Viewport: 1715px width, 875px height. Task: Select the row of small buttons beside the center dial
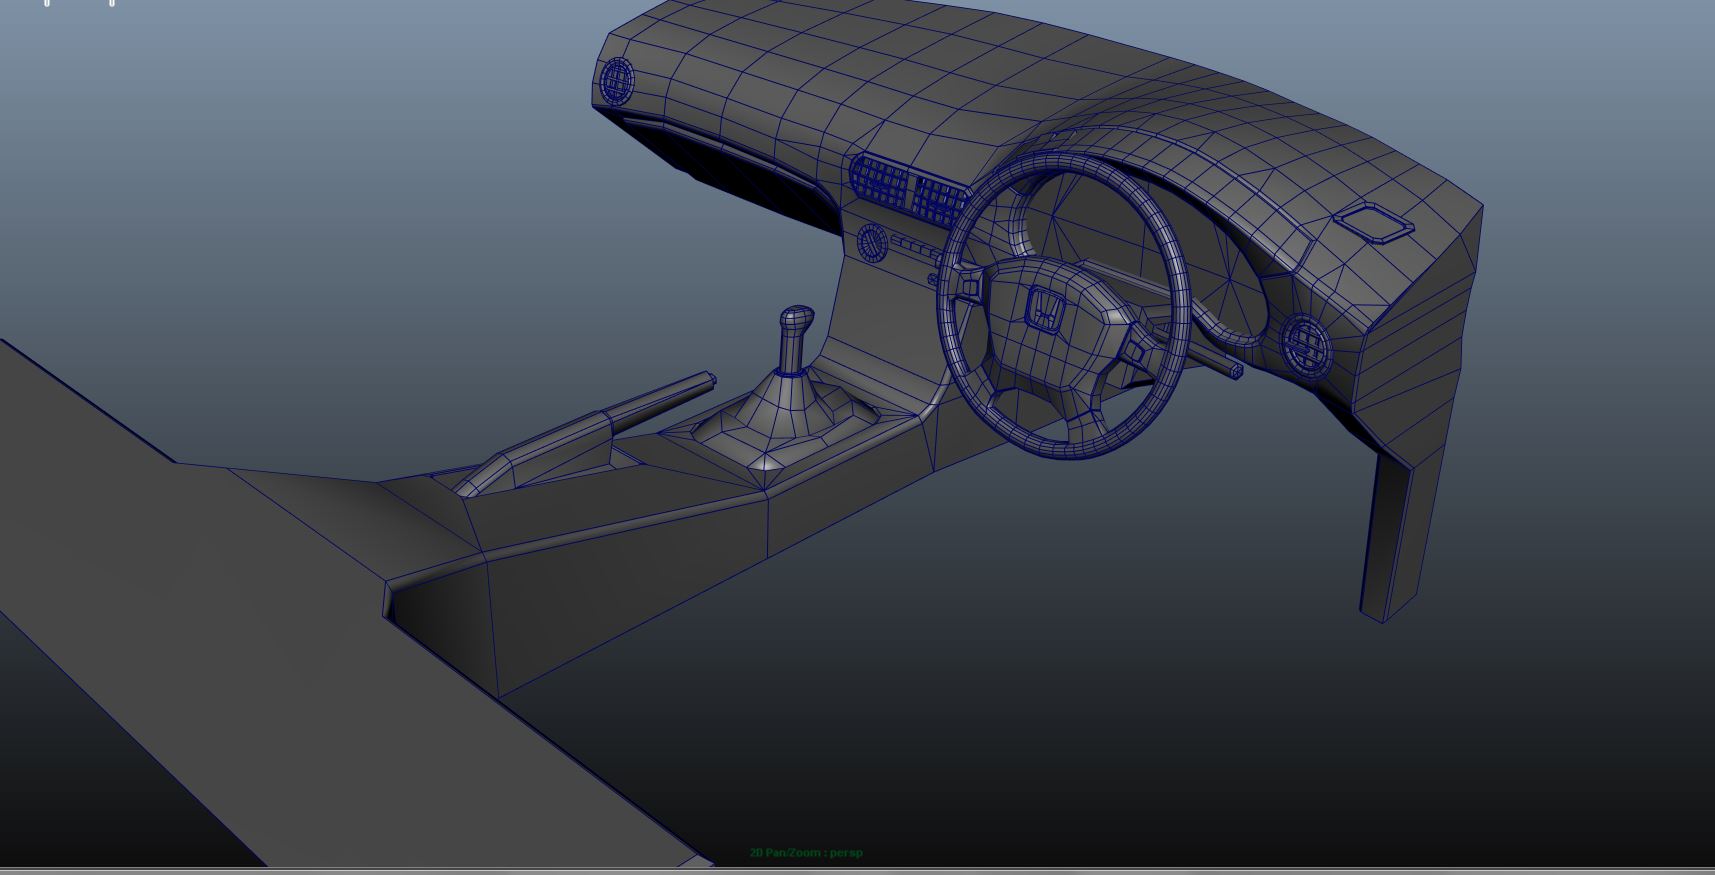point(916,246)
